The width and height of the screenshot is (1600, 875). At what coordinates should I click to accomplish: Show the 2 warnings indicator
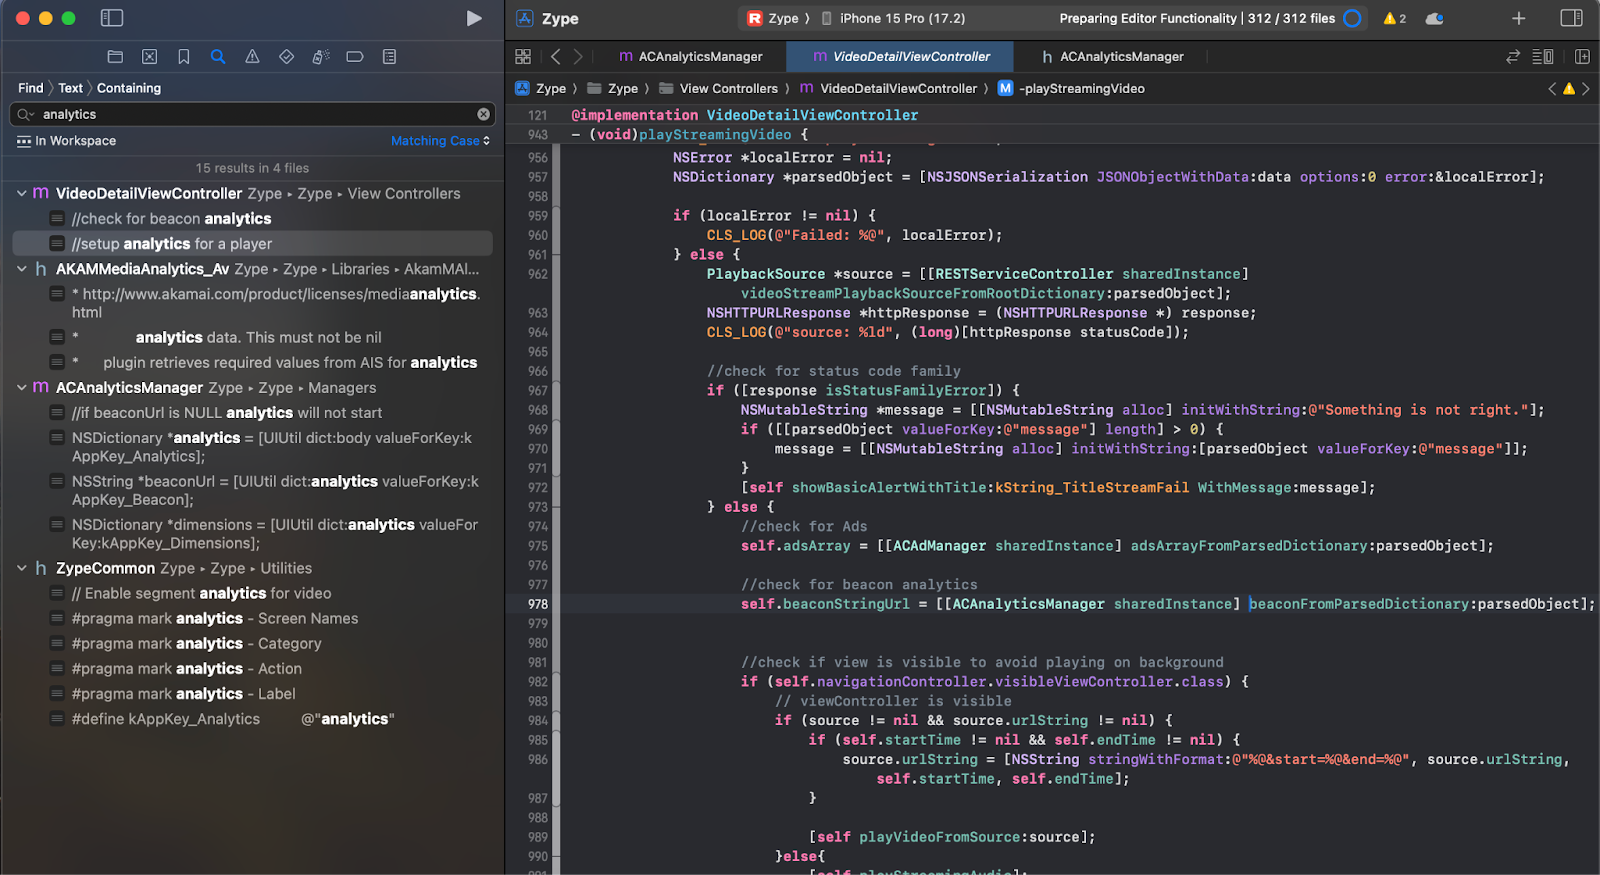click(1394, 18)
